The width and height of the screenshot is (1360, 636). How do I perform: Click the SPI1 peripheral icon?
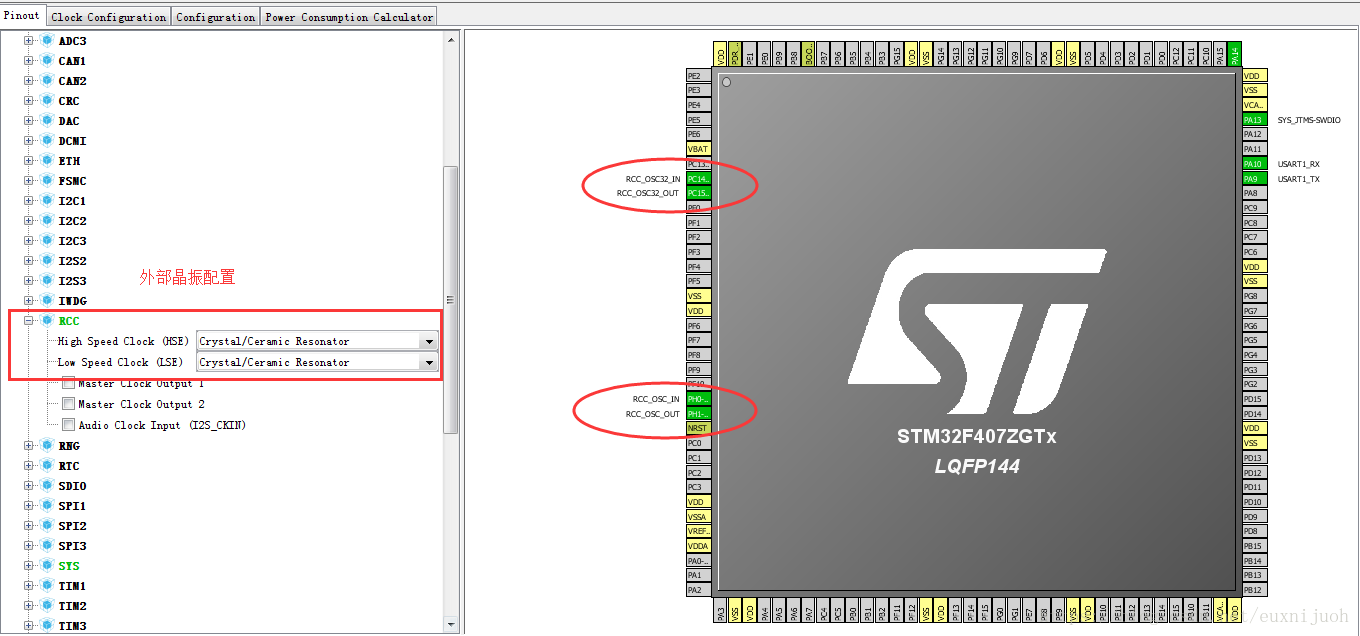pyautogui.click(x=47, y=506)
